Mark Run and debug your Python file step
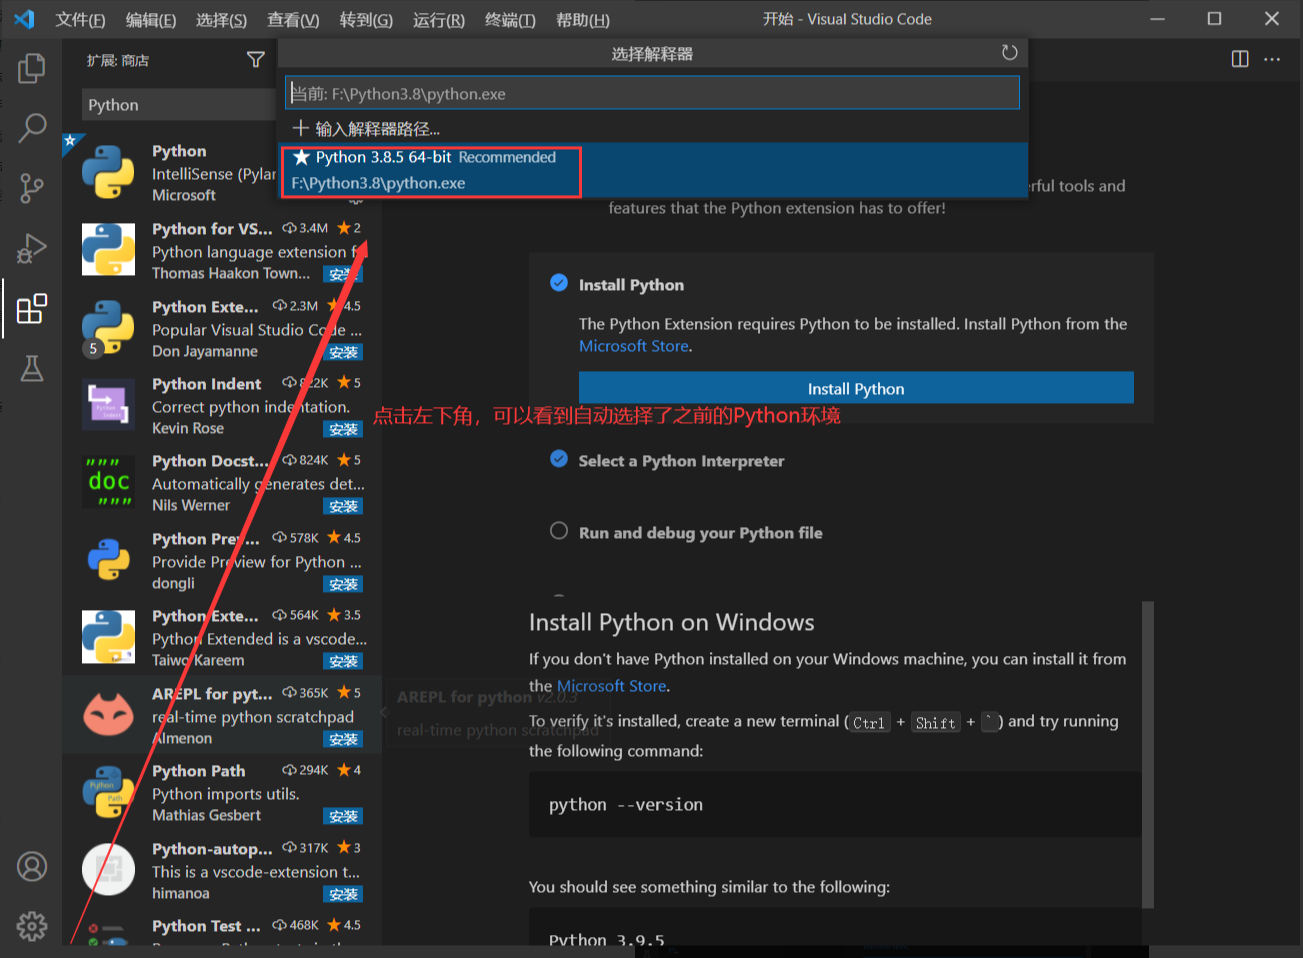Screen dimensions: 1303x958 pos(559,531)
